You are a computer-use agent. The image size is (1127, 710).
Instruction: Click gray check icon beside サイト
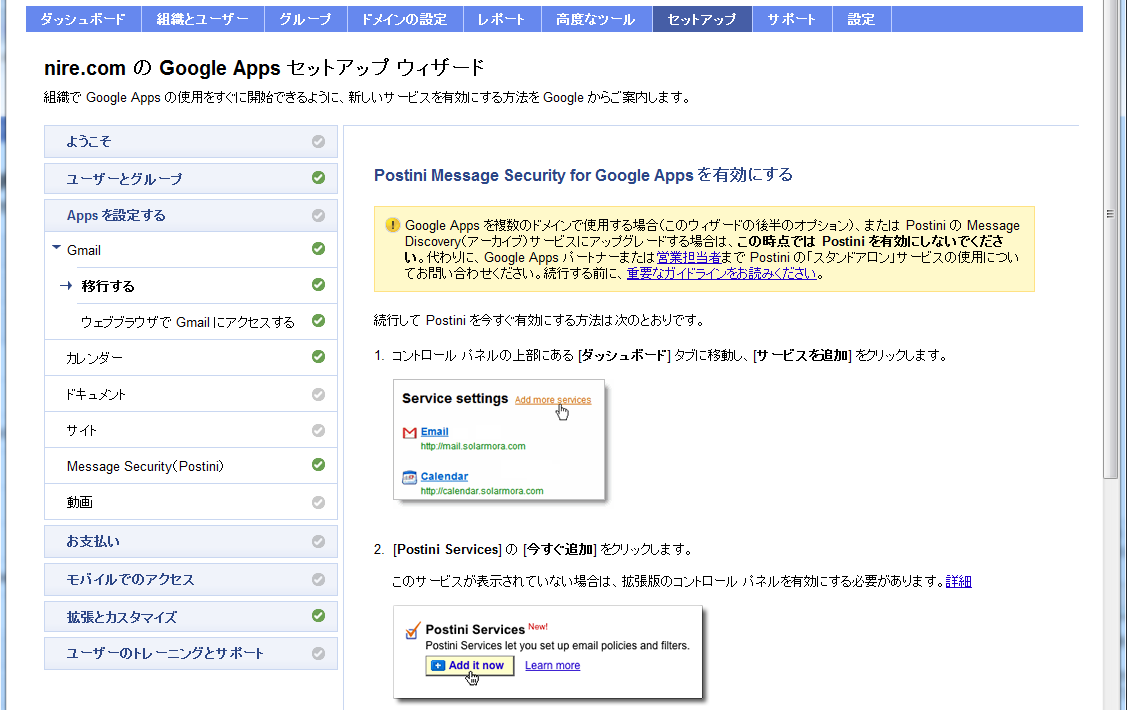pos(318,430)
